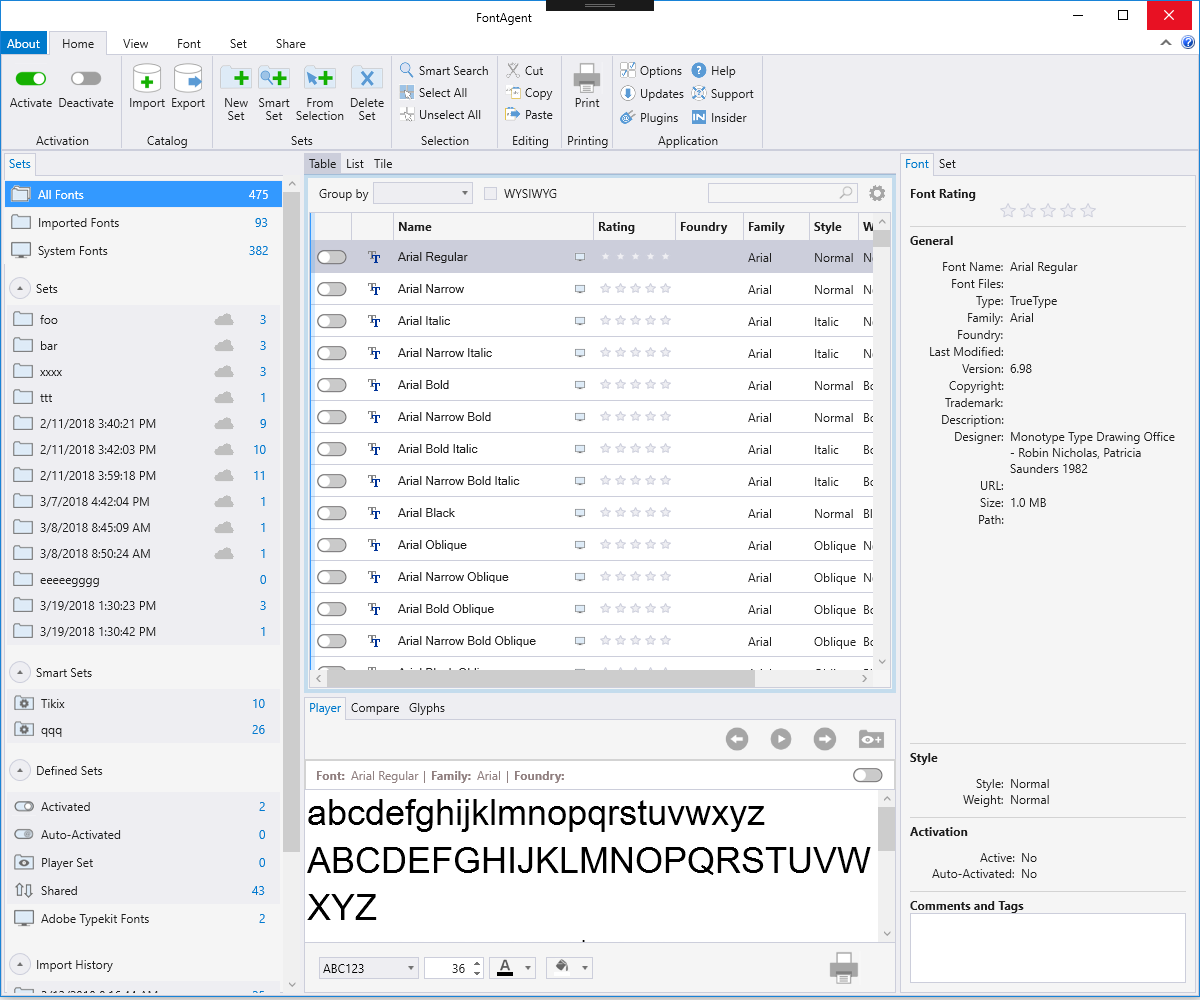The image size is (1200, 1000).
Task: Toggle activation switch in Player header
Action: pos(868,776)
